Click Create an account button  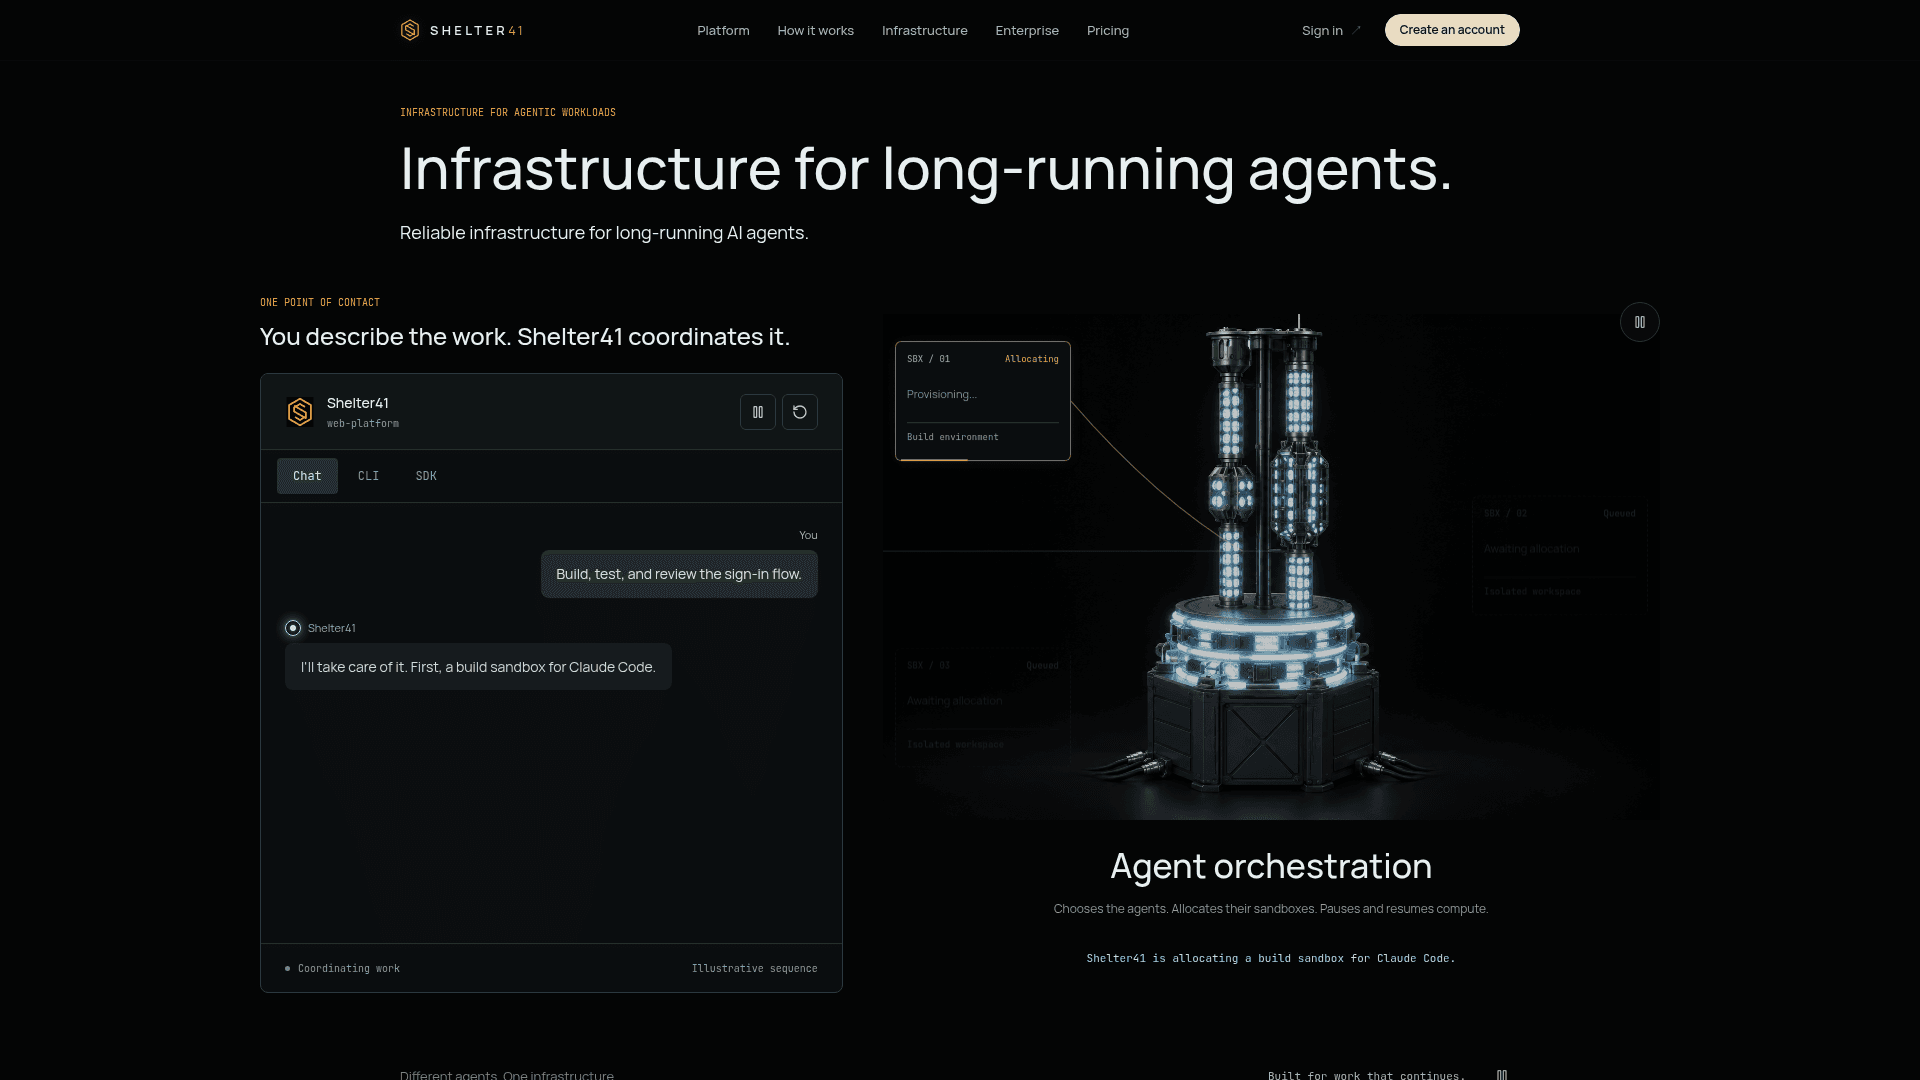(1452, 30)
